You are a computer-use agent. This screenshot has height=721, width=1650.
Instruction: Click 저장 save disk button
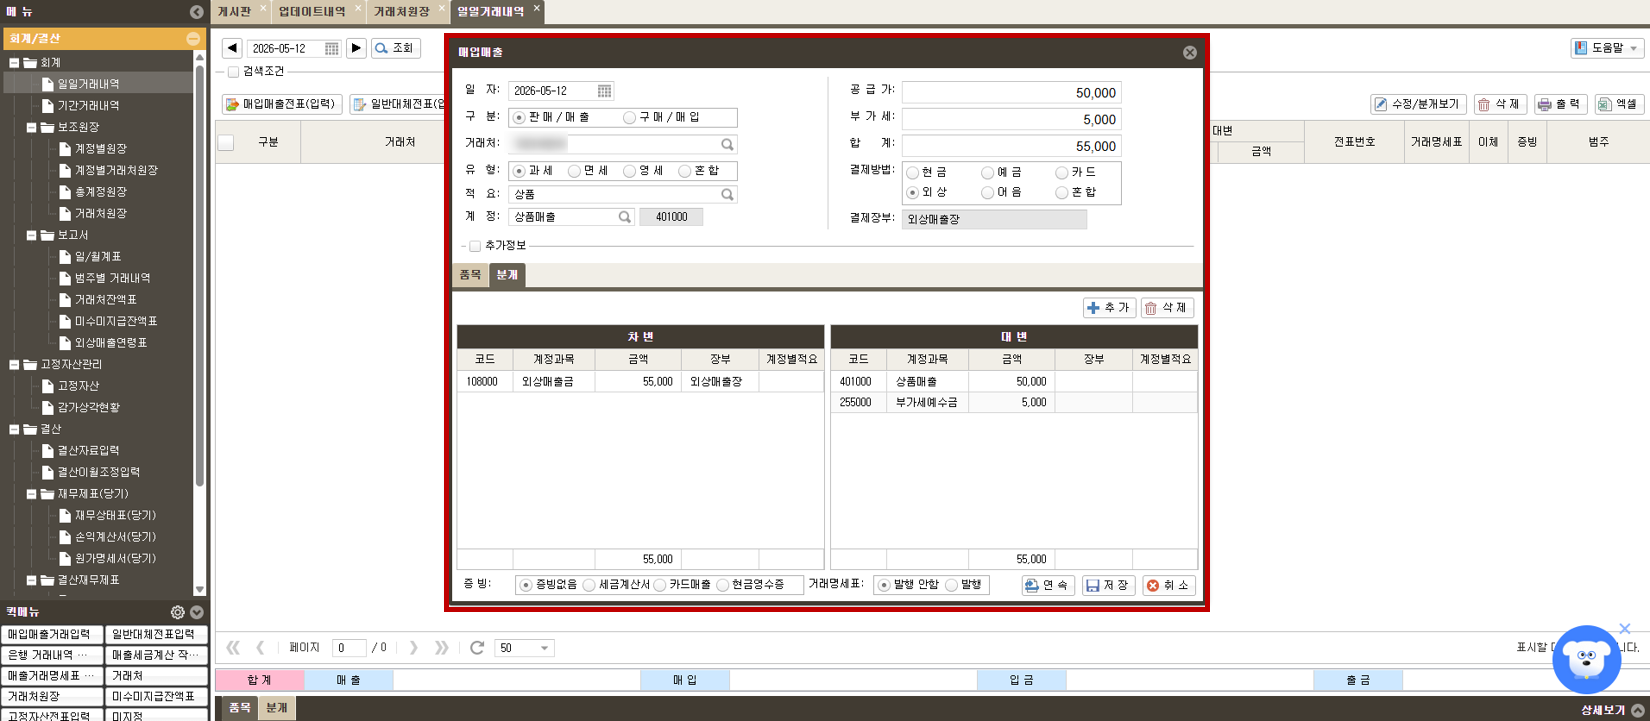pyautogui.click(x=1108, y=585)
